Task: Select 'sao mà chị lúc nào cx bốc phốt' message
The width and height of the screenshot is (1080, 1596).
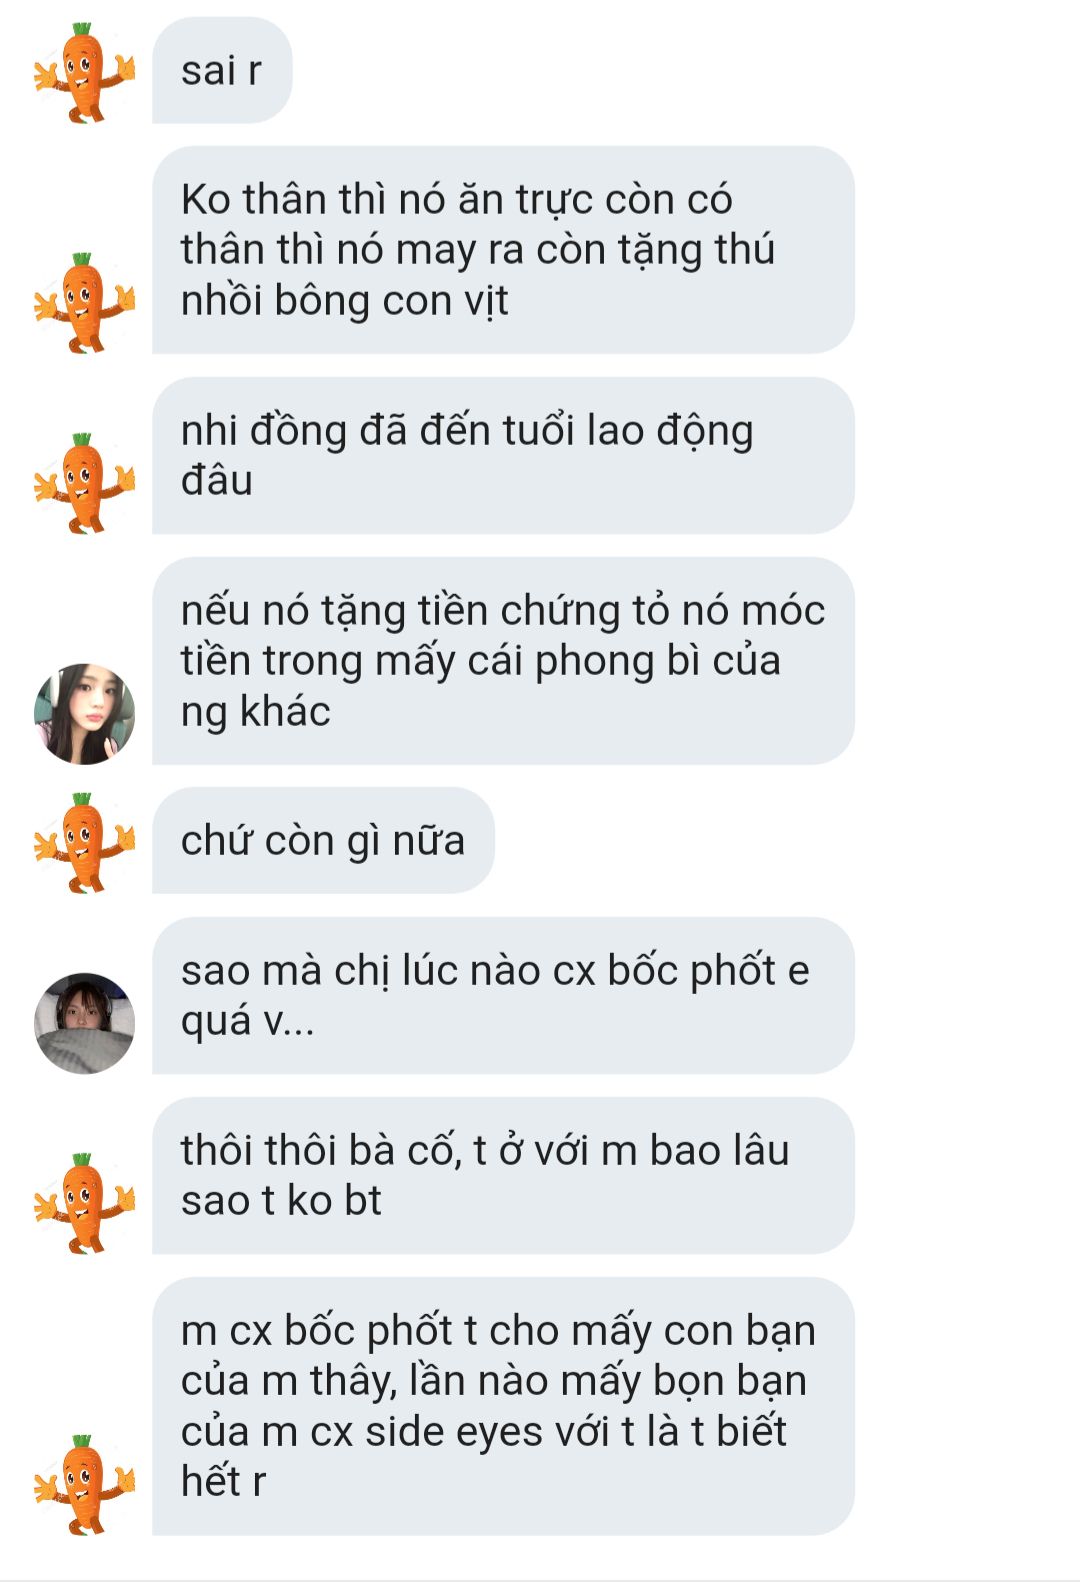Action: (503, 996)
